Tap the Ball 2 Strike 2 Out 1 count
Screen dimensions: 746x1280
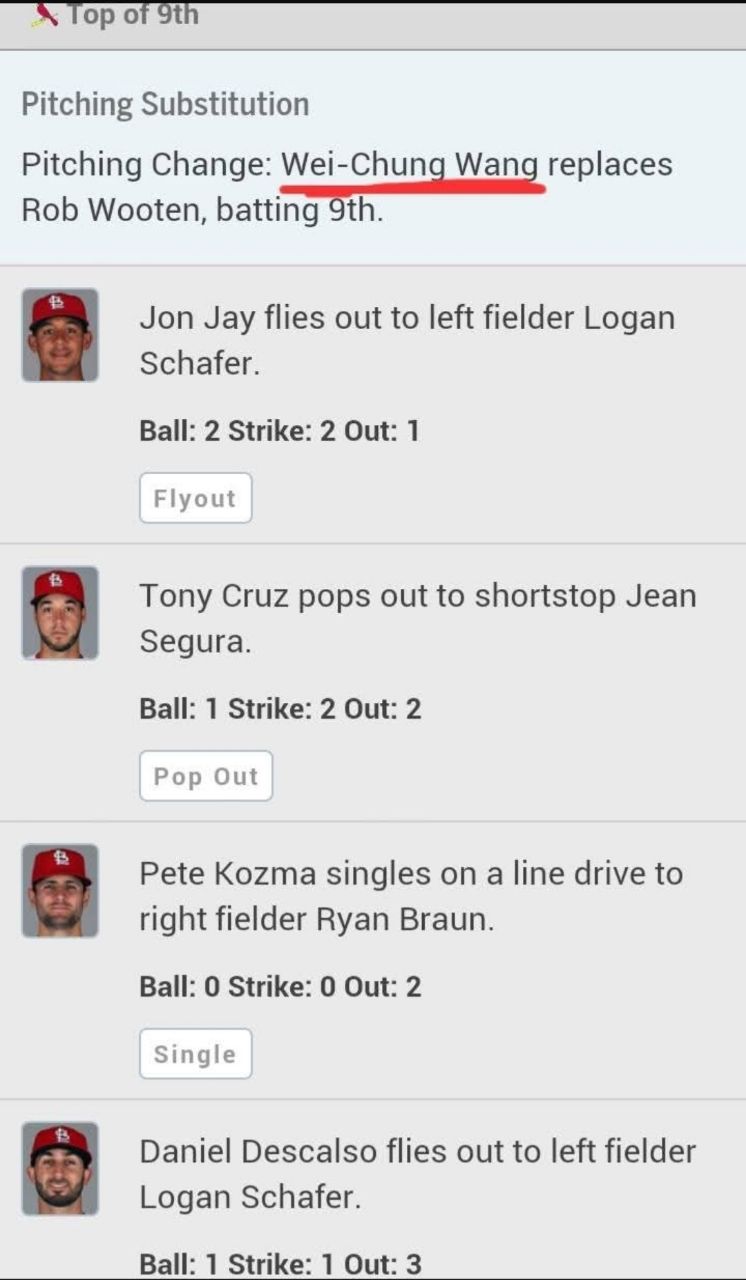click(x=279, y=431)
